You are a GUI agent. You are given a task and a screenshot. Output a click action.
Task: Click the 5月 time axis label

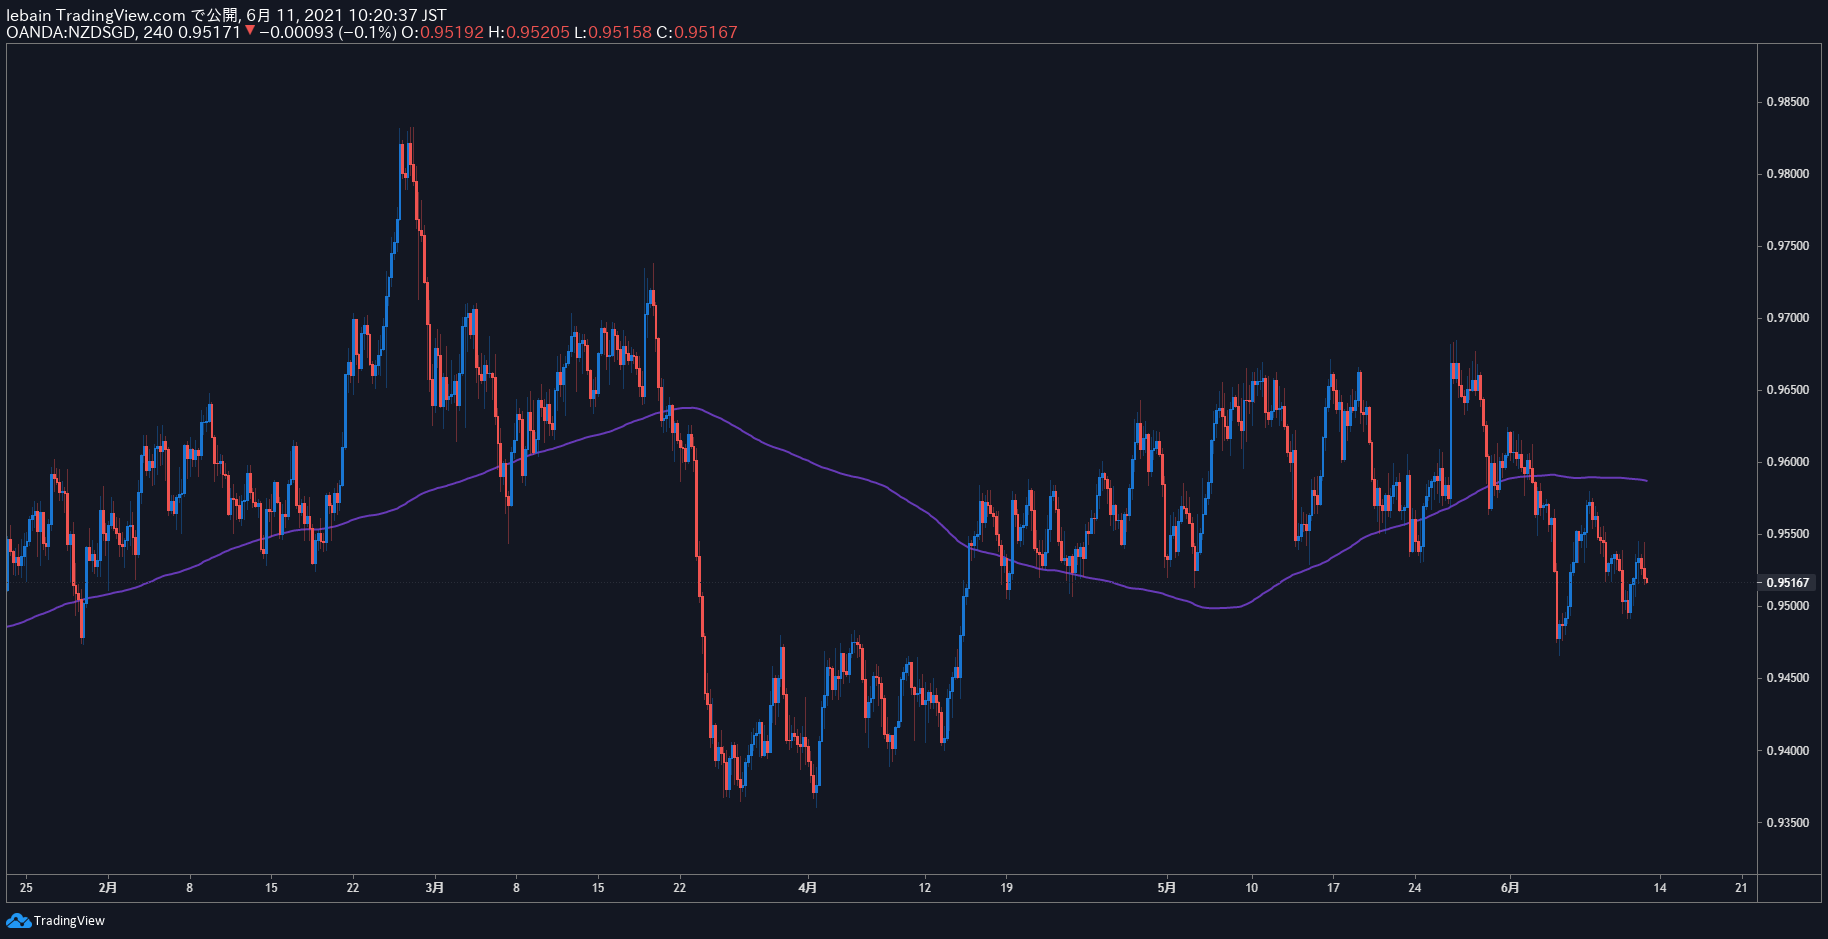[1167, 887]
